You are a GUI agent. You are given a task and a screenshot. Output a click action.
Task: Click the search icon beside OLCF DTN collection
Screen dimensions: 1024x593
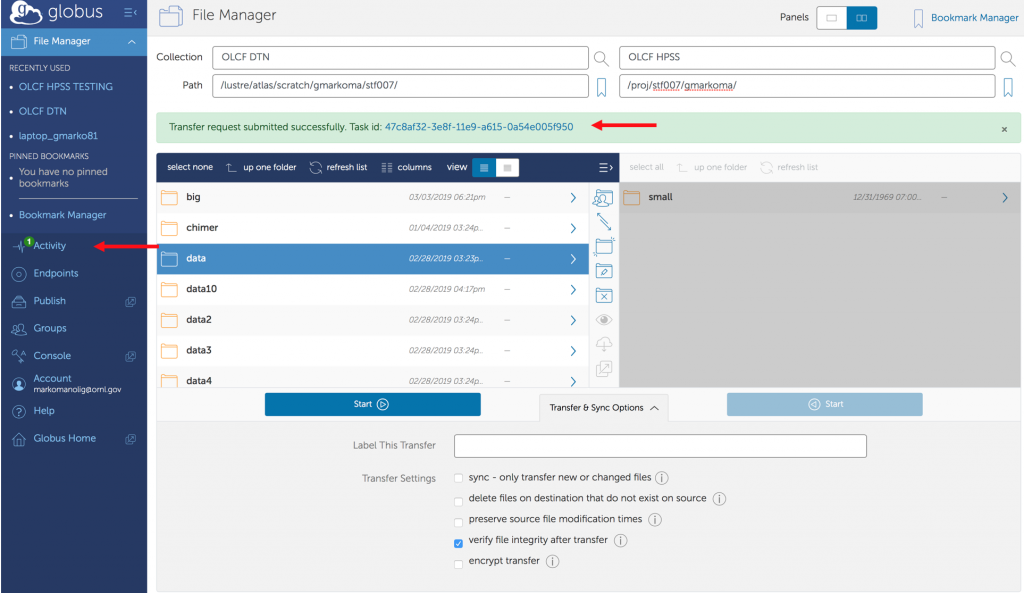601,58
